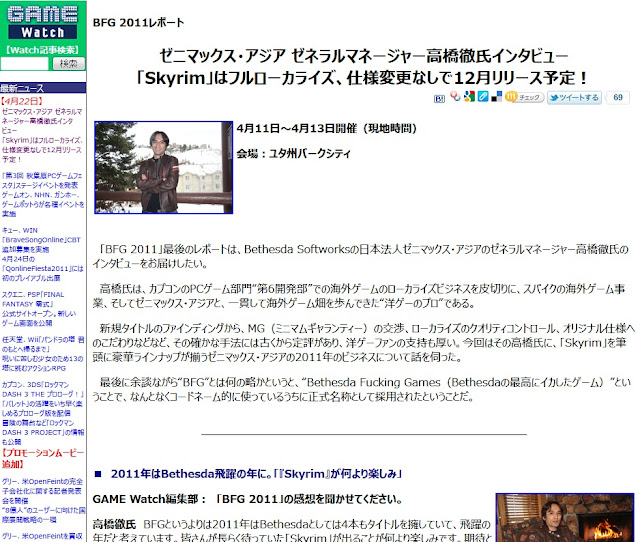Click the red 【プロモーションムービー追加】 text
The image size is (640, 542).
pos(42,459)
